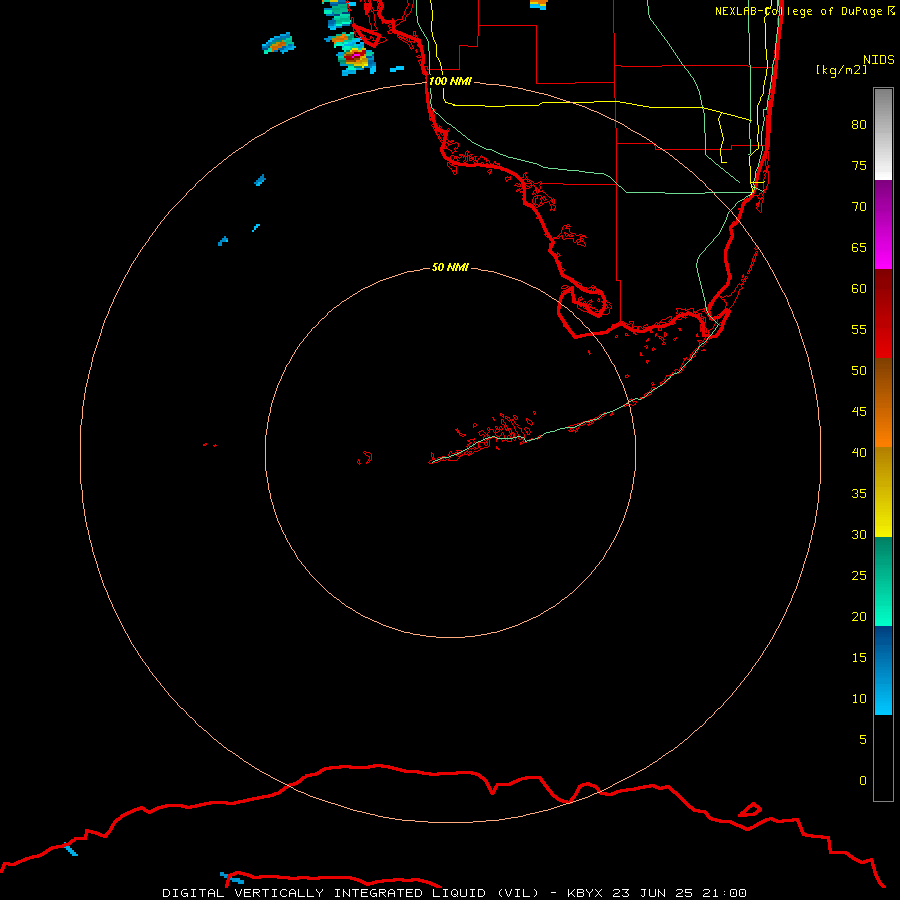This screenshot has width=900, height=900.
Task: Click the "DIGITAL VERTICALLY INTEGRATED LIQUID (VIL)" title
Action: (x=352, y=893)
